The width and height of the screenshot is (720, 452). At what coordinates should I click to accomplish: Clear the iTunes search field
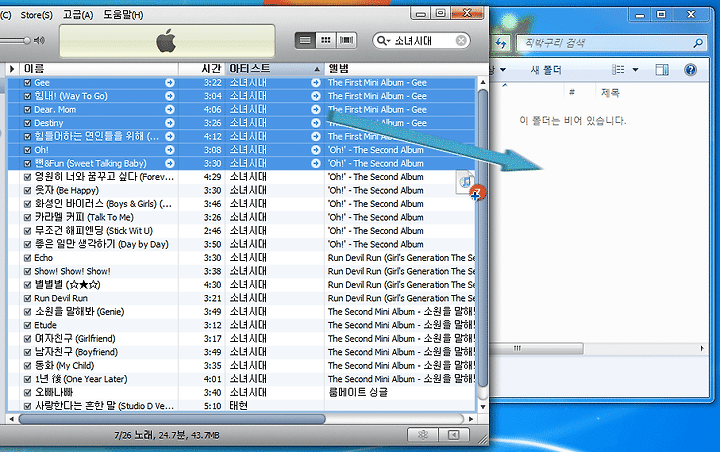461,41
